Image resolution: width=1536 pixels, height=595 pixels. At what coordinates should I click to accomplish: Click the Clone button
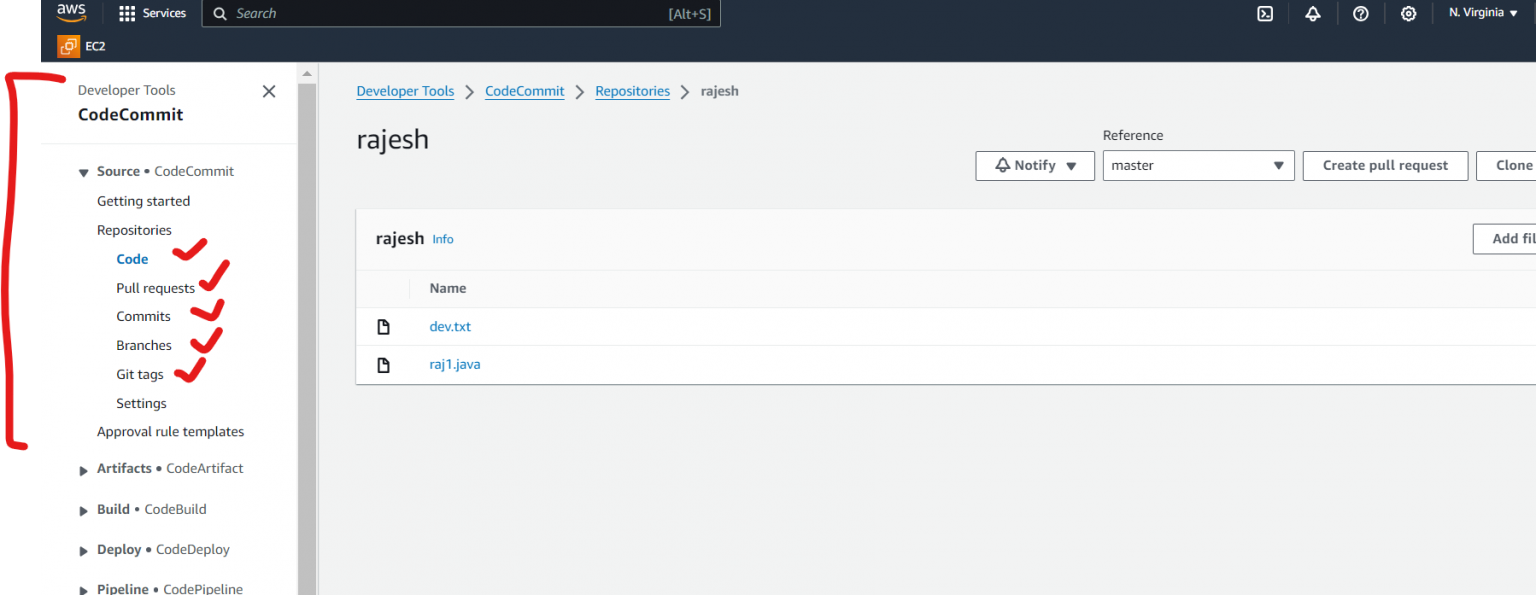pyautogui.click(x=1506, y=166)
